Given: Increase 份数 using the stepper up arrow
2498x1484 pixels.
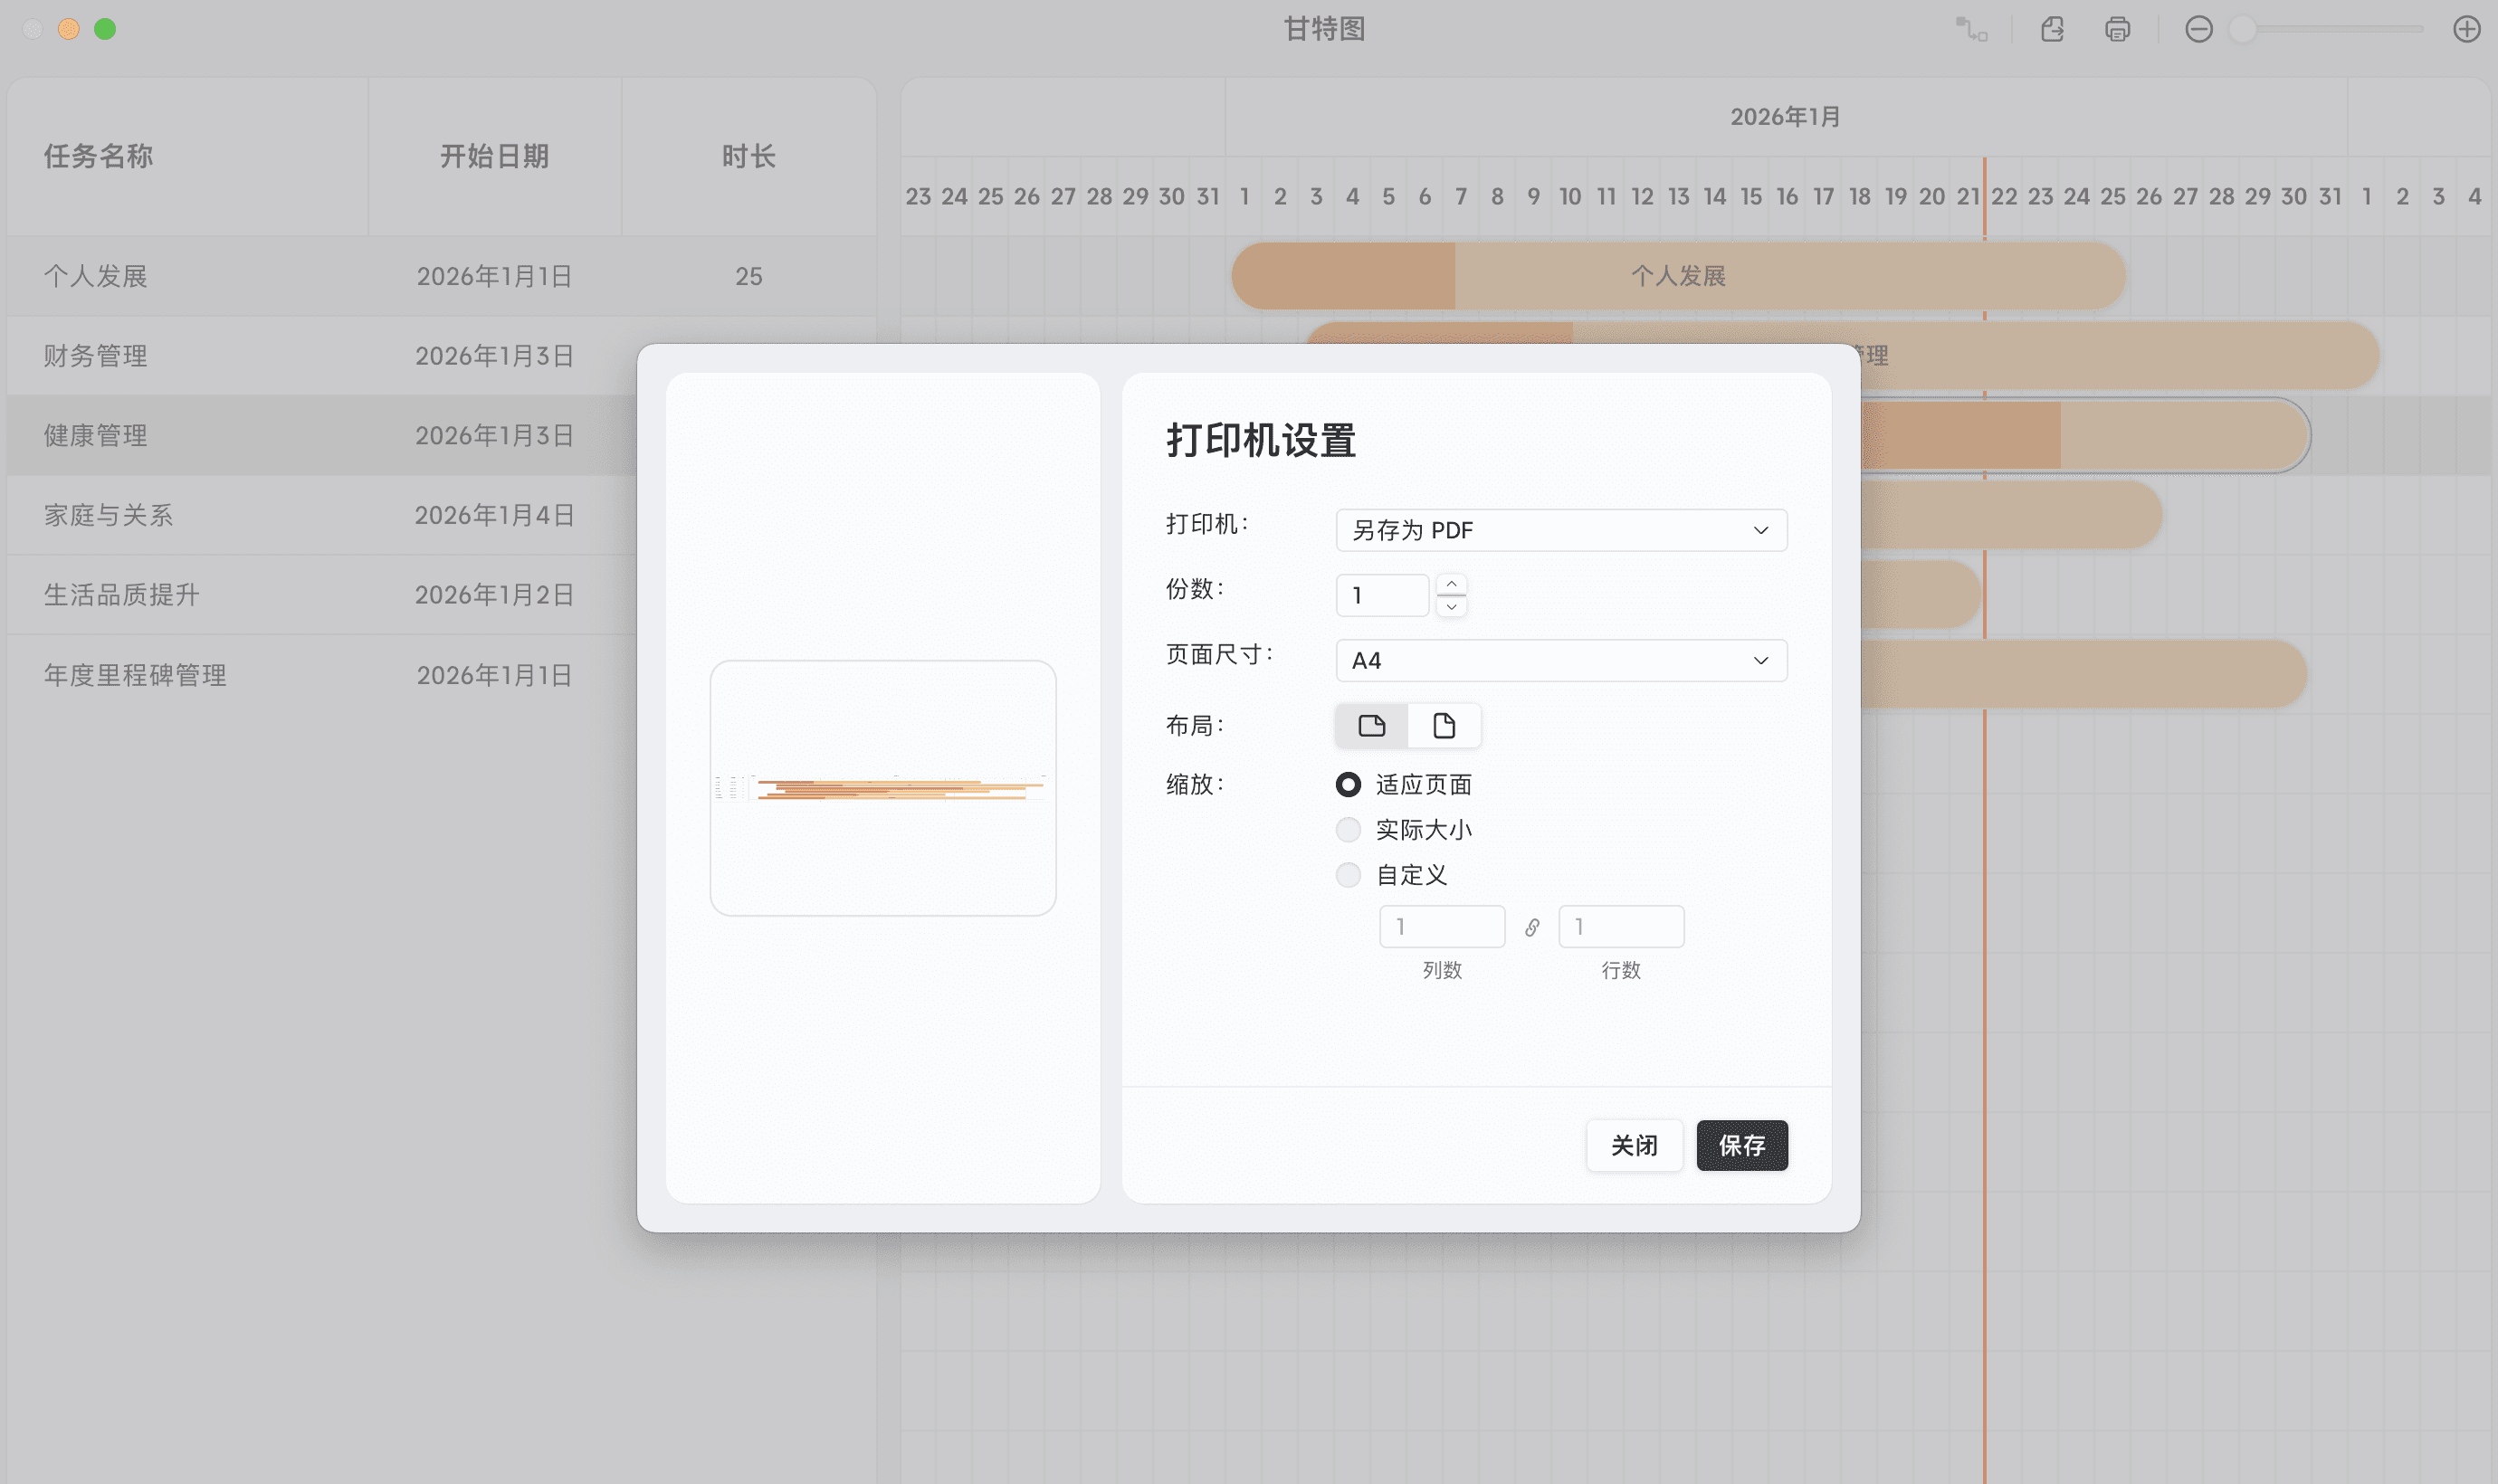Looking at the screenshot, I should [1451, 584].
